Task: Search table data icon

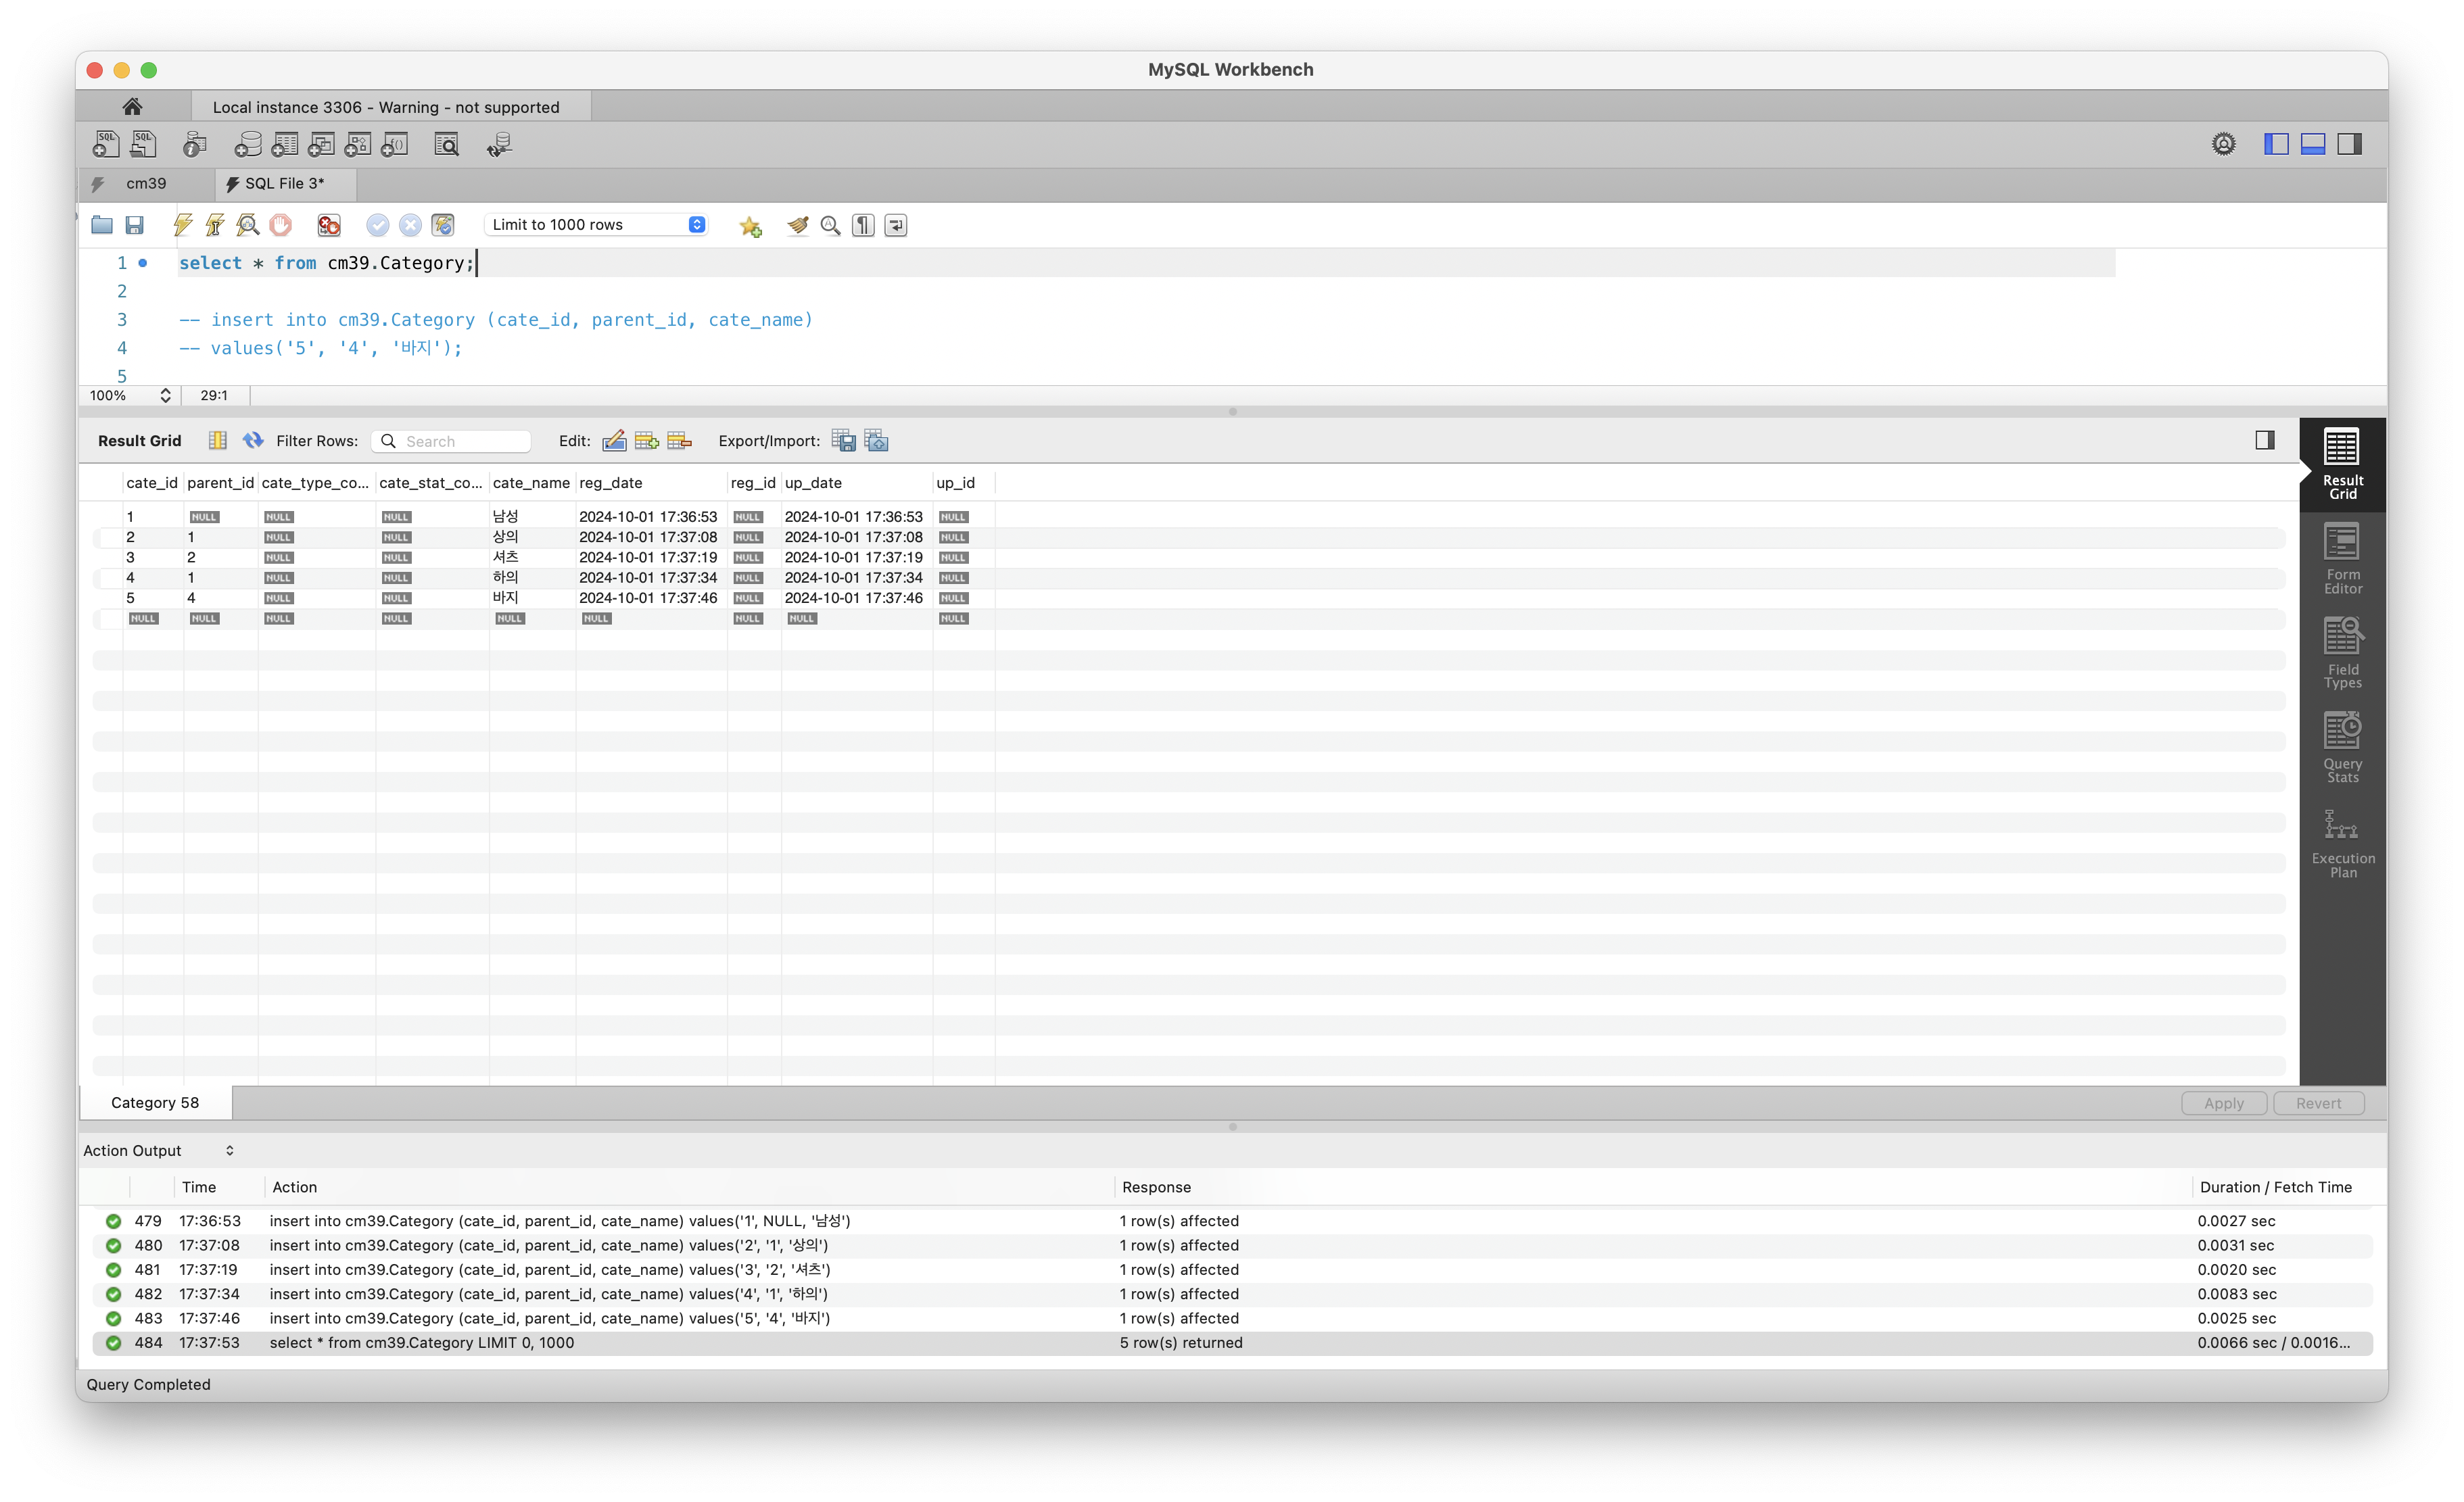Action: 447,145
